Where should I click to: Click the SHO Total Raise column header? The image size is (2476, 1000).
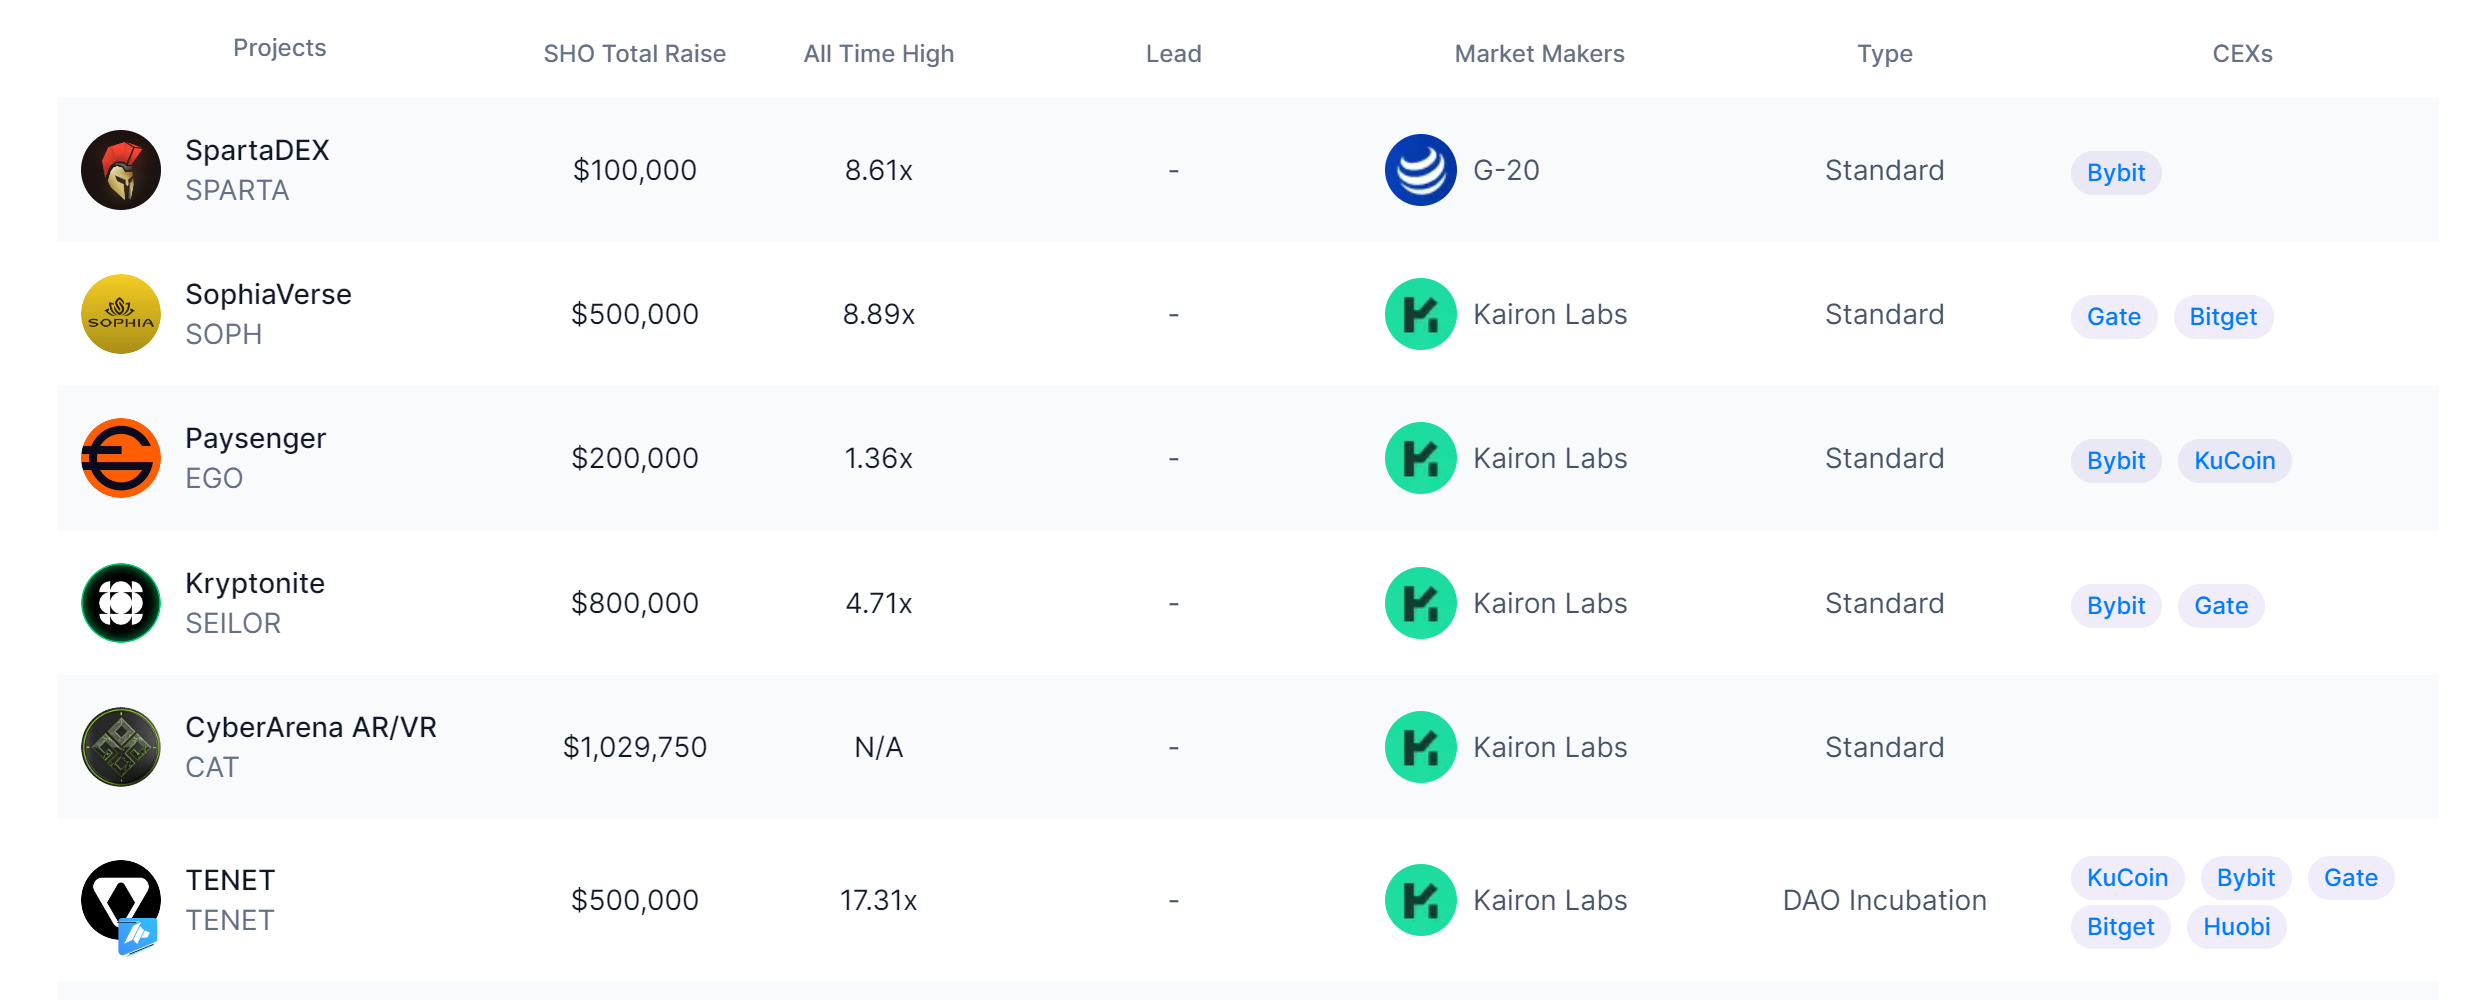tap(634, 54)
